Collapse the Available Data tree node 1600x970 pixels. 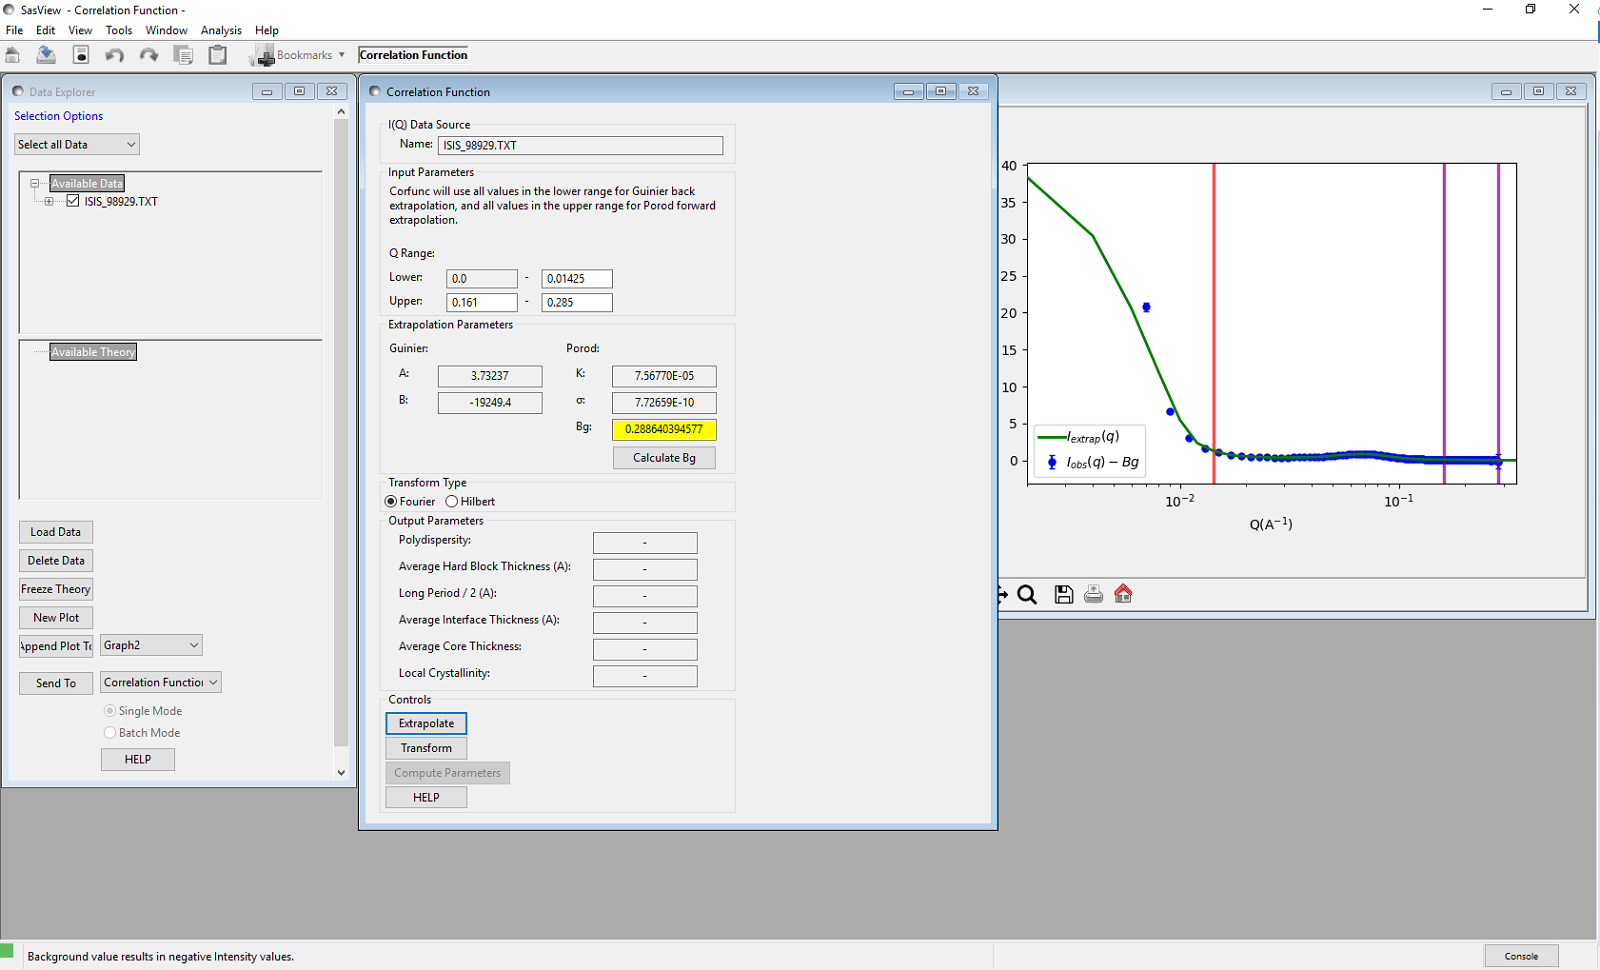pyautogui.click(x=33, y=182)
